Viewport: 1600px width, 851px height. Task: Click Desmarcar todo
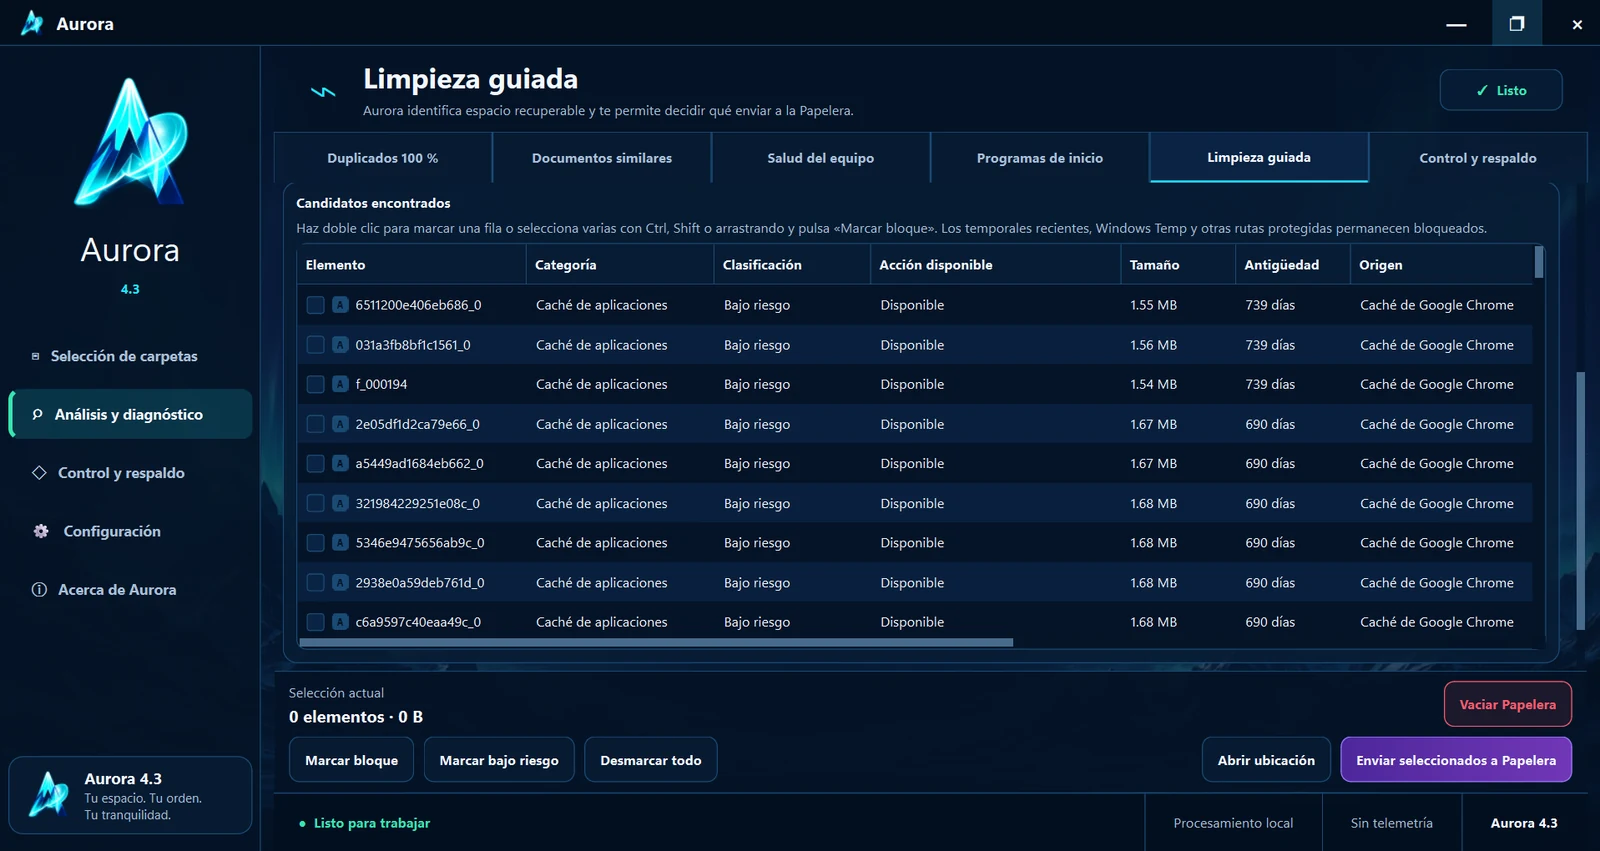tap(651, 760)
